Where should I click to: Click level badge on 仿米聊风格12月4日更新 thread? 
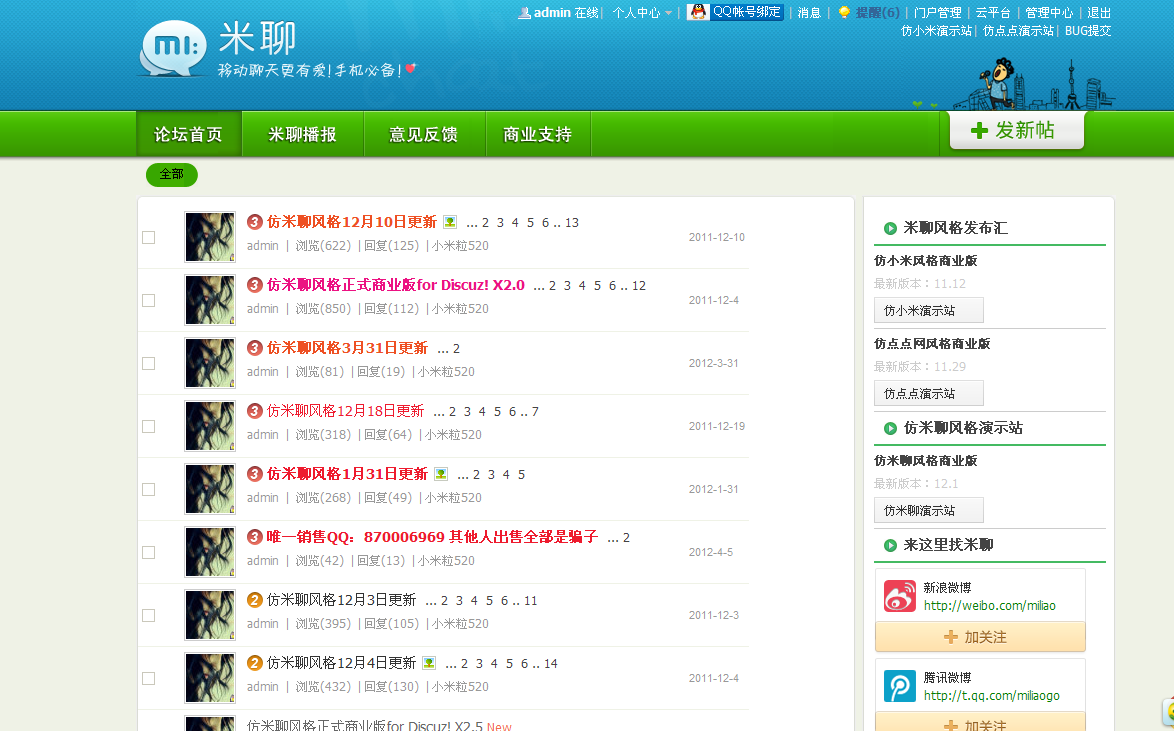[x=255, y=663]
